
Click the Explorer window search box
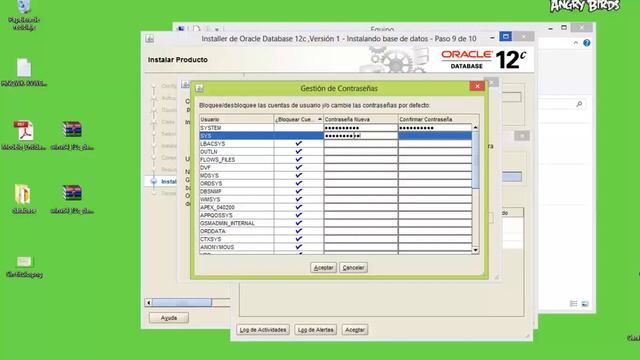point(563,104)
